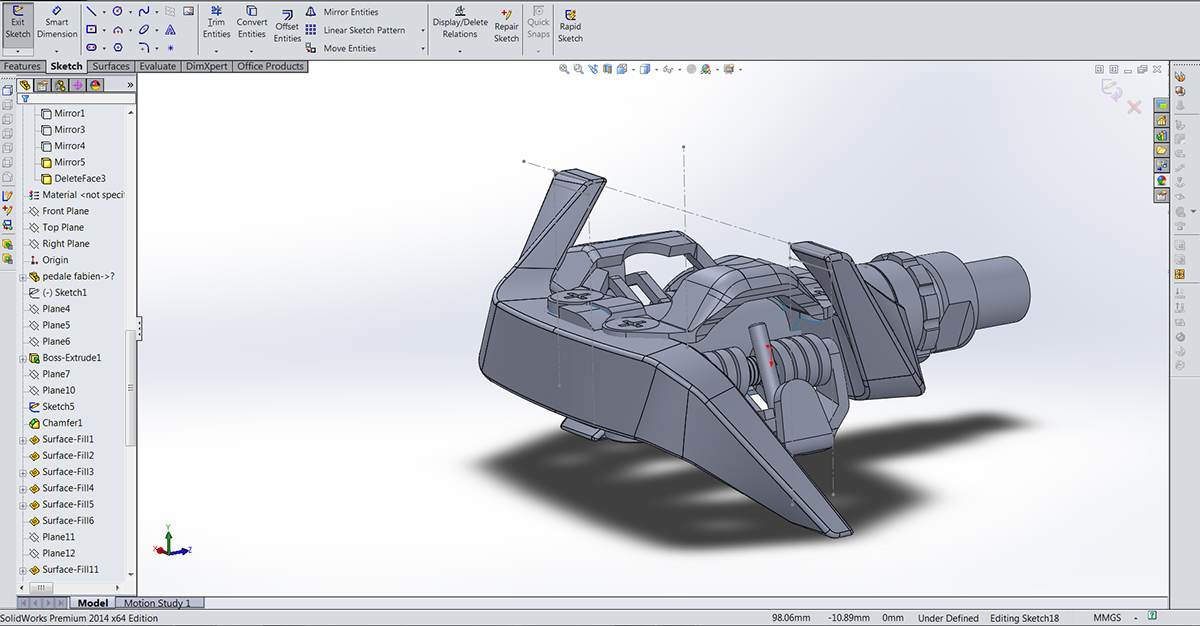
Task: Click the Exit Sketch button
Action: click(18, 23)
